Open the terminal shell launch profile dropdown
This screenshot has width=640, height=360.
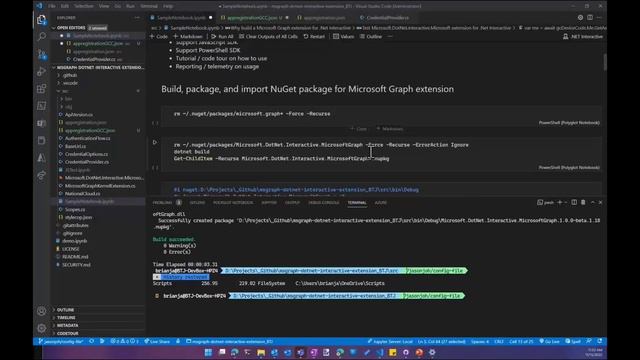tap(566, 202)
